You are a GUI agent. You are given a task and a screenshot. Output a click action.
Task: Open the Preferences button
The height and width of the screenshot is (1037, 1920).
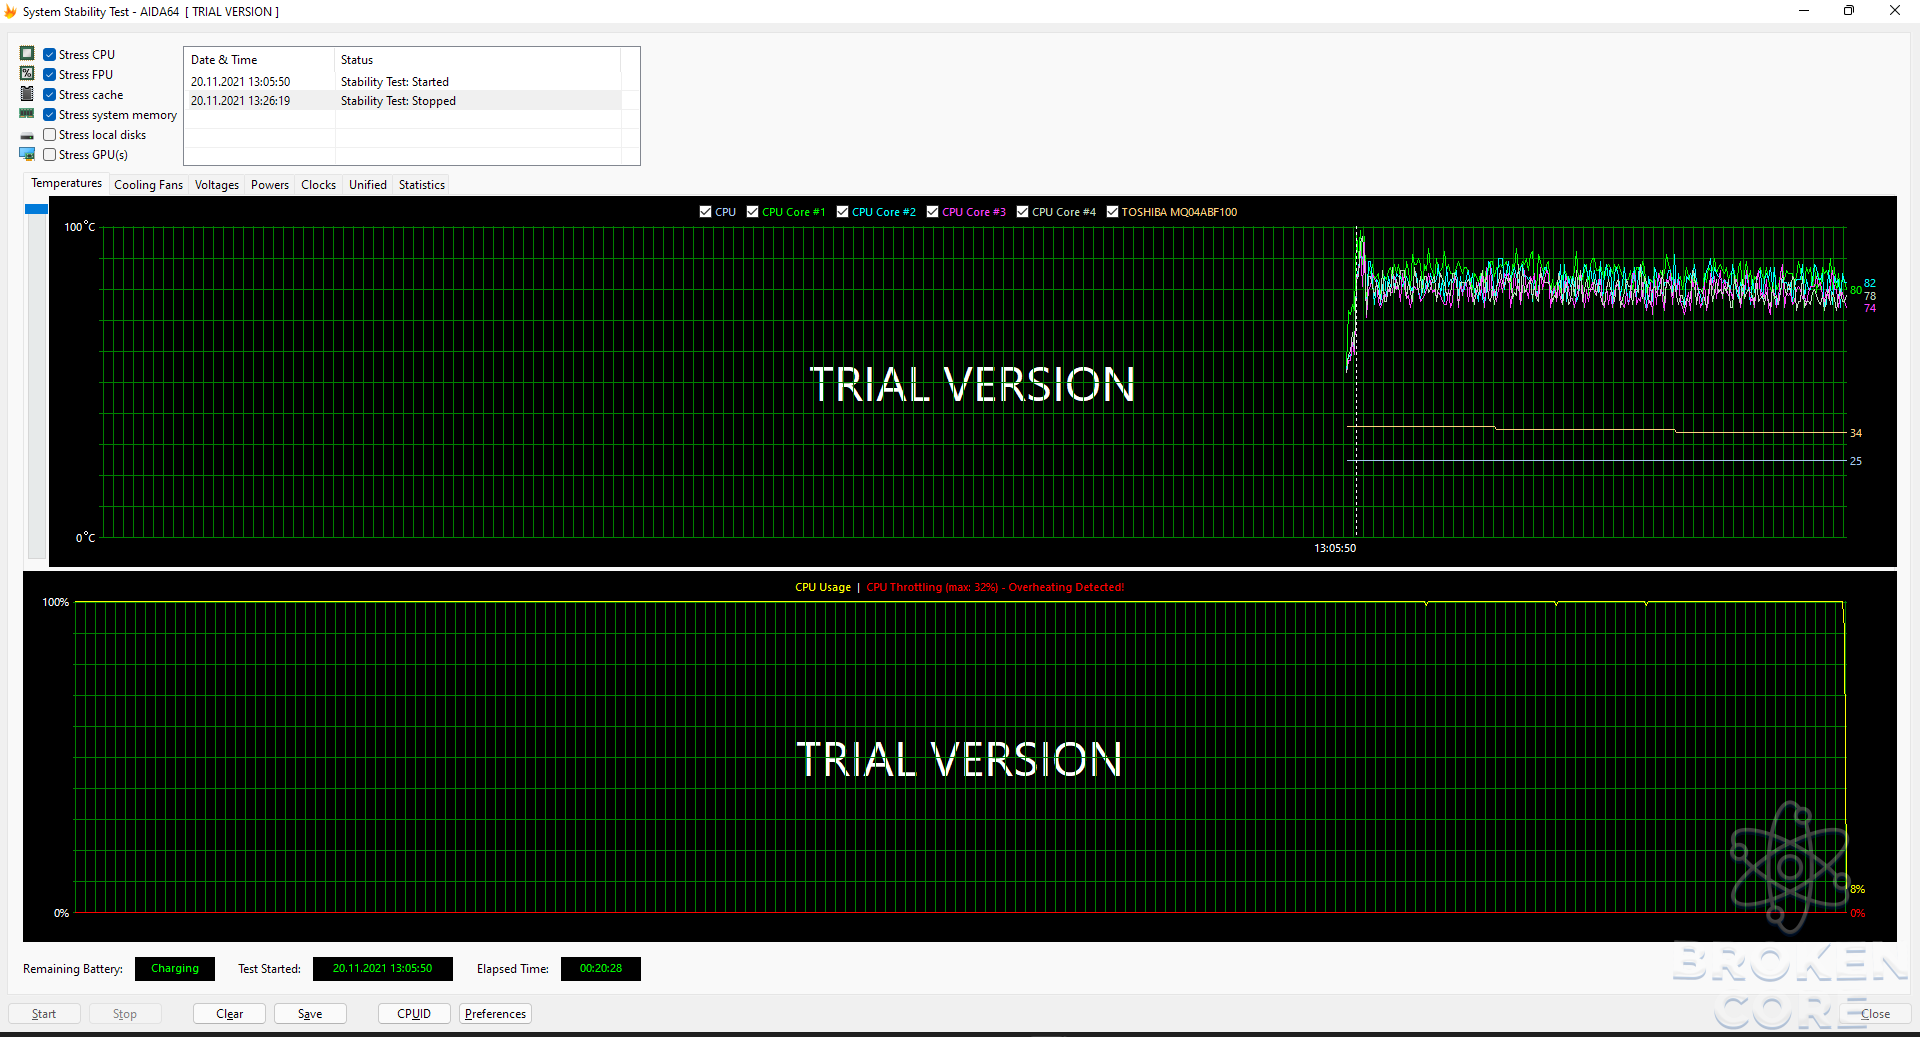[495, 1014]
